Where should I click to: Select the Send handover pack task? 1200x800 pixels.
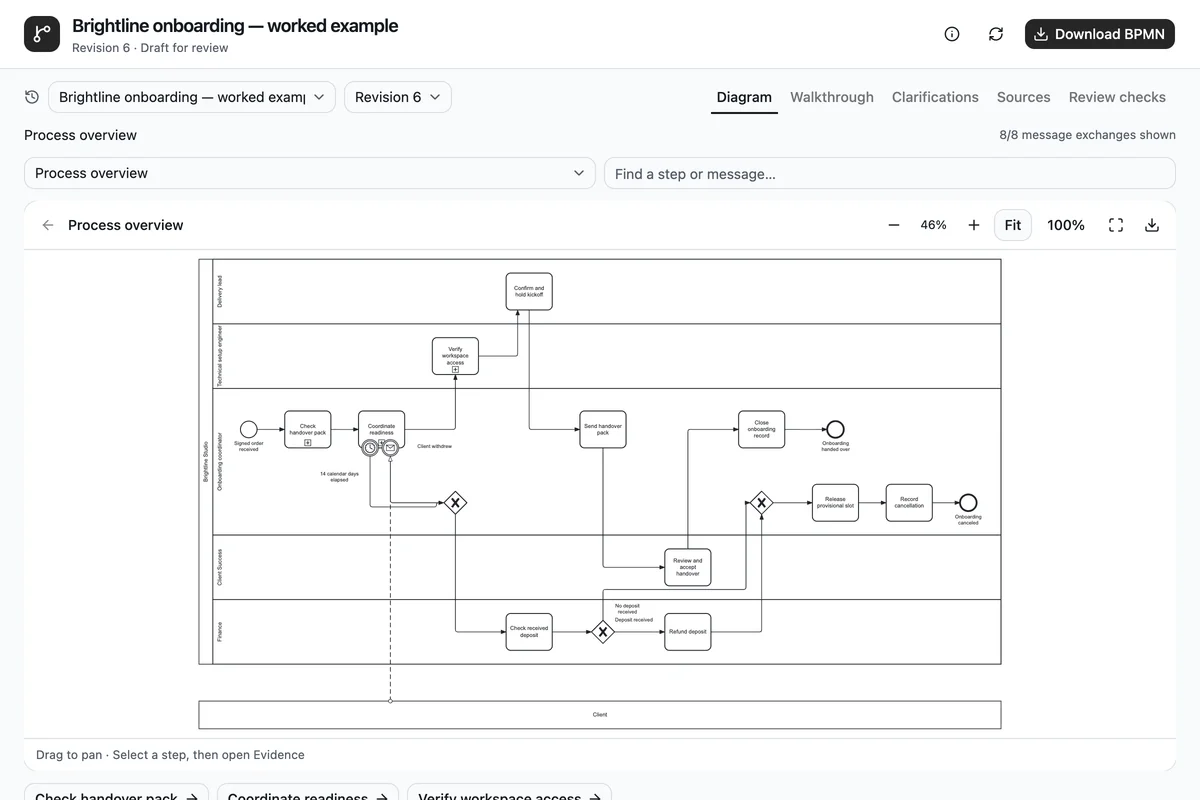603,429
